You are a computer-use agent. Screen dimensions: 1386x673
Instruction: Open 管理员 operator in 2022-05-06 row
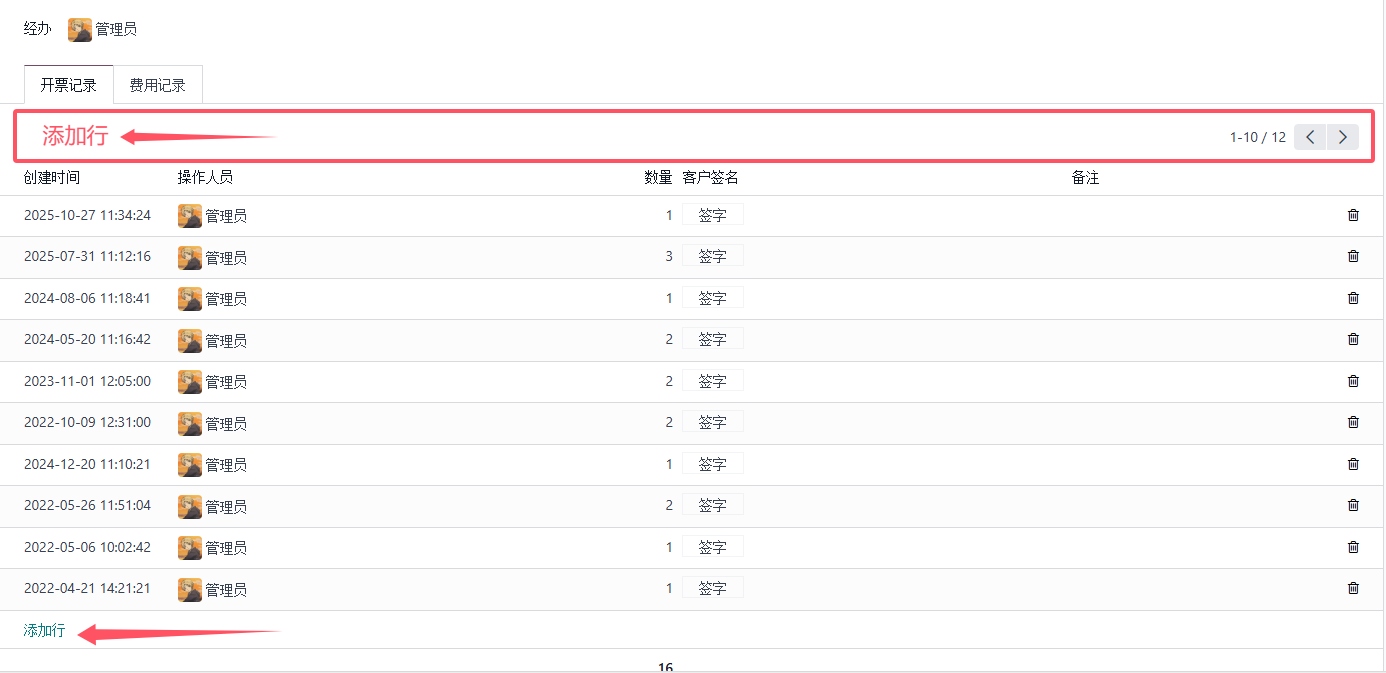point(225,548)
